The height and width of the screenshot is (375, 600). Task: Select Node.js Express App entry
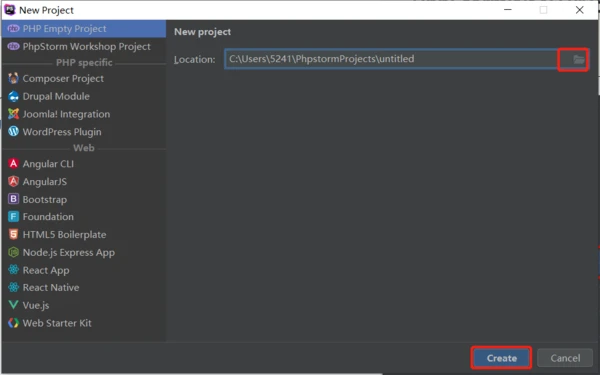[x=84, y=253]
